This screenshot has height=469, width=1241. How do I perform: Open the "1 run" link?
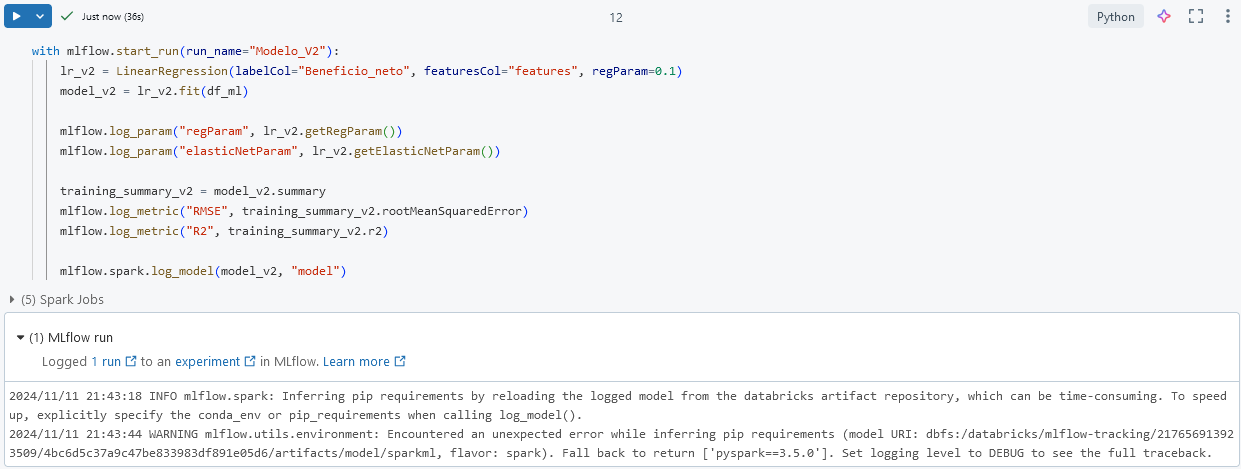[105, 361]
